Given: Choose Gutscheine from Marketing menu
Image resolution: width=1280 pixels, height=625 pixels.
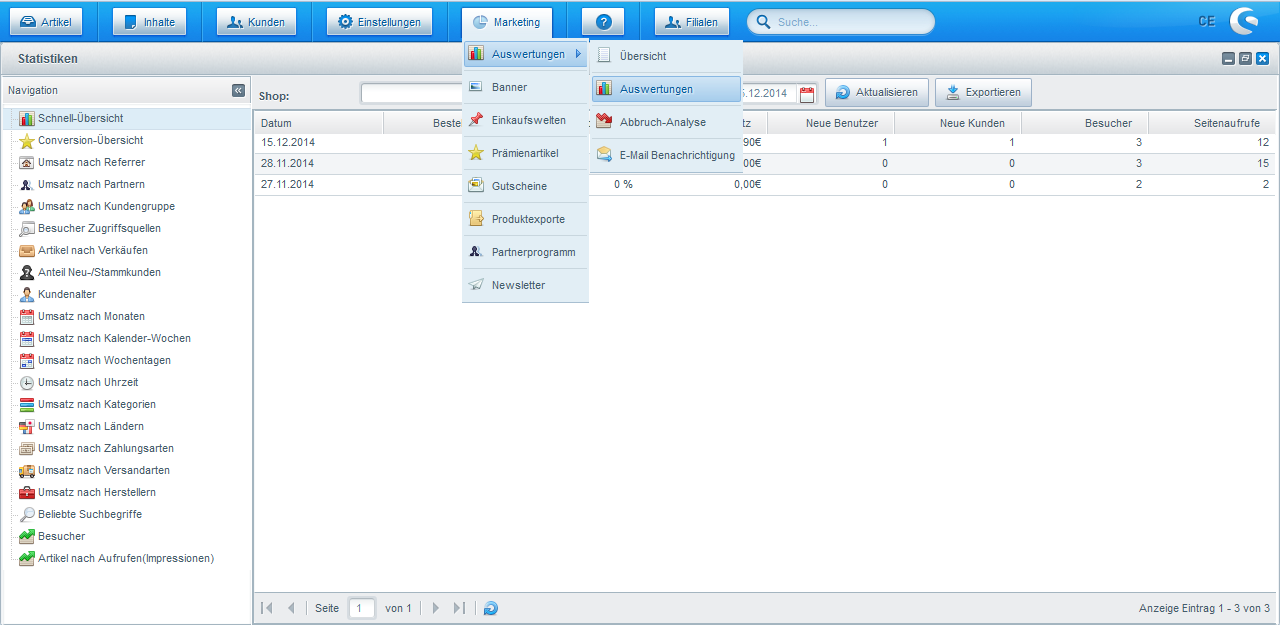Looking at the screenshot, I should click(518, 186).
